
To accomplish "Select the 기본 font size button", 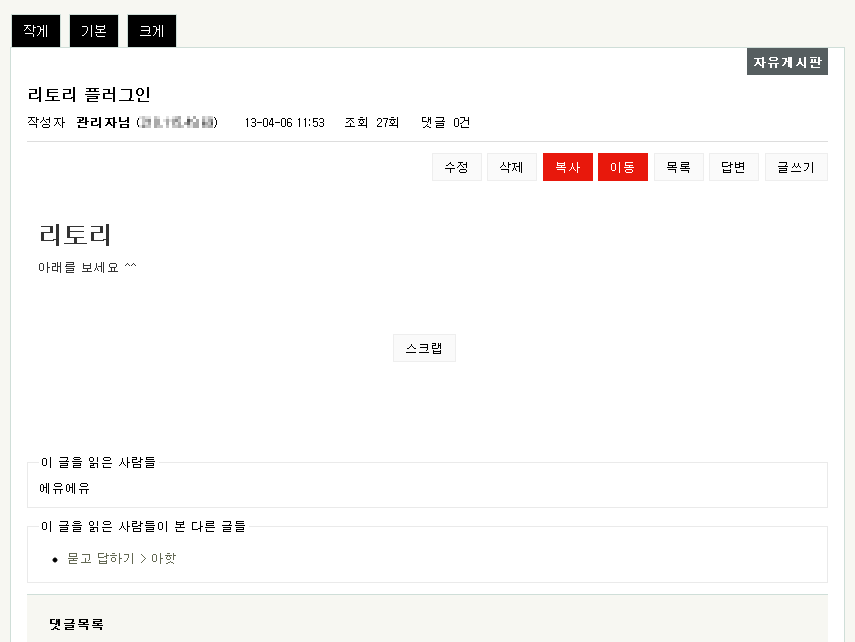I will pos(94,31).
